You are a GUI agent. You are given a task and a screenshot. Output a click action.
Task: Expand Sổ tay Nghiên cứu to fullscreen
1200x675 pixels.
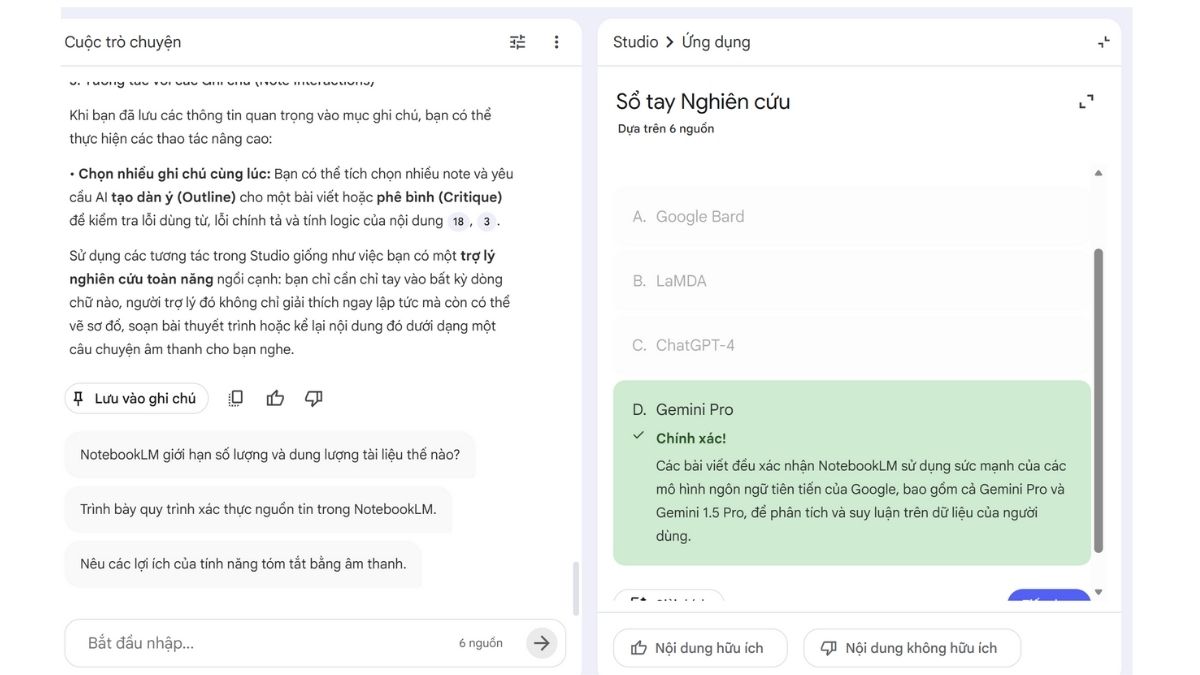[1086, 102]
